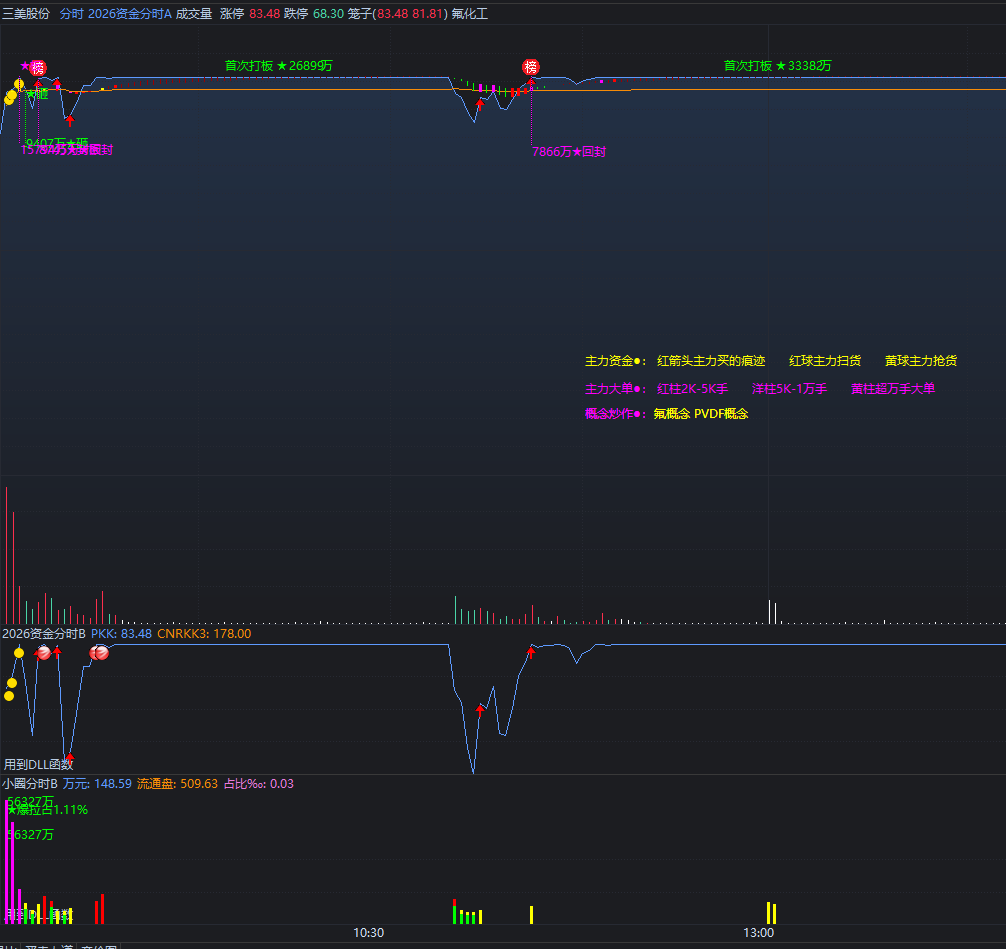The height and width of the screenshot is (949, 1006).
Task: Click red arrow beside 用到DLL函数 label
Action: [70, 758]
